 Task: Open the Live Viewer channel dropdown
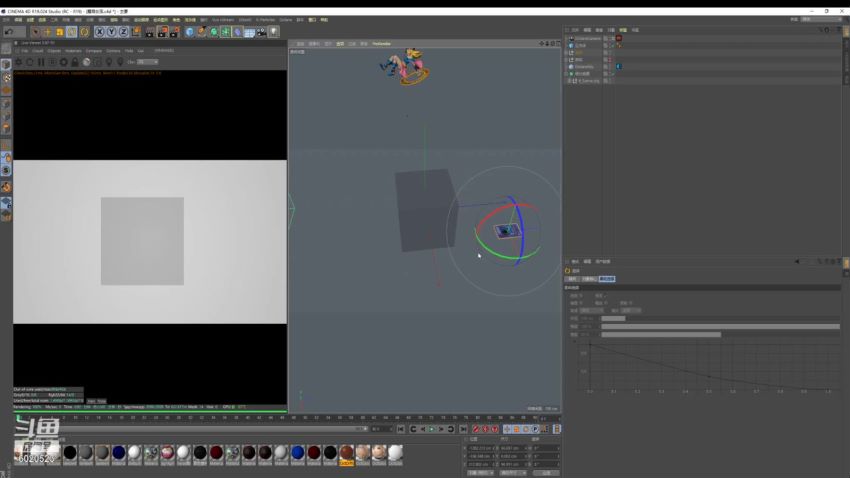pyautogui.click(x=147, y=62)
